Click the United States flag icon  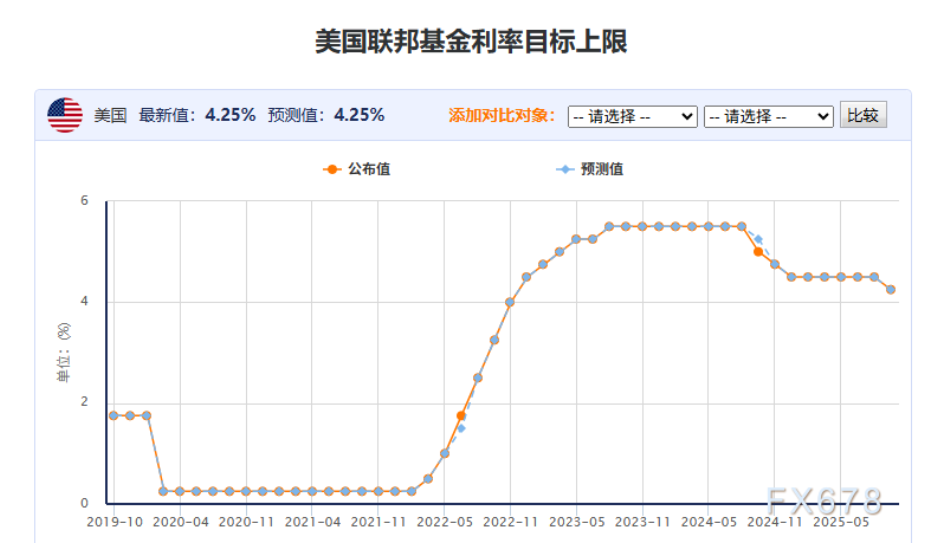tap(65, 115)
